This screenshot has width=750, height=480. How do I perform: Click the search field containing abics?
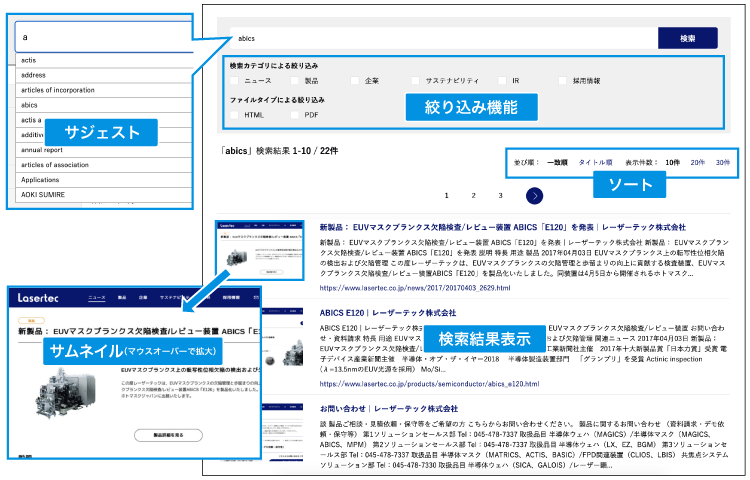444,38
